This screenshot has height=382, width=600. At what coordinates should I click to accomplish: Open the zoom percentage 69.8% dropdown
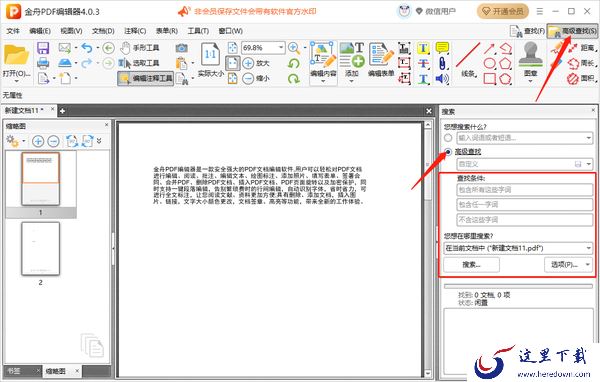pos(281,48)
